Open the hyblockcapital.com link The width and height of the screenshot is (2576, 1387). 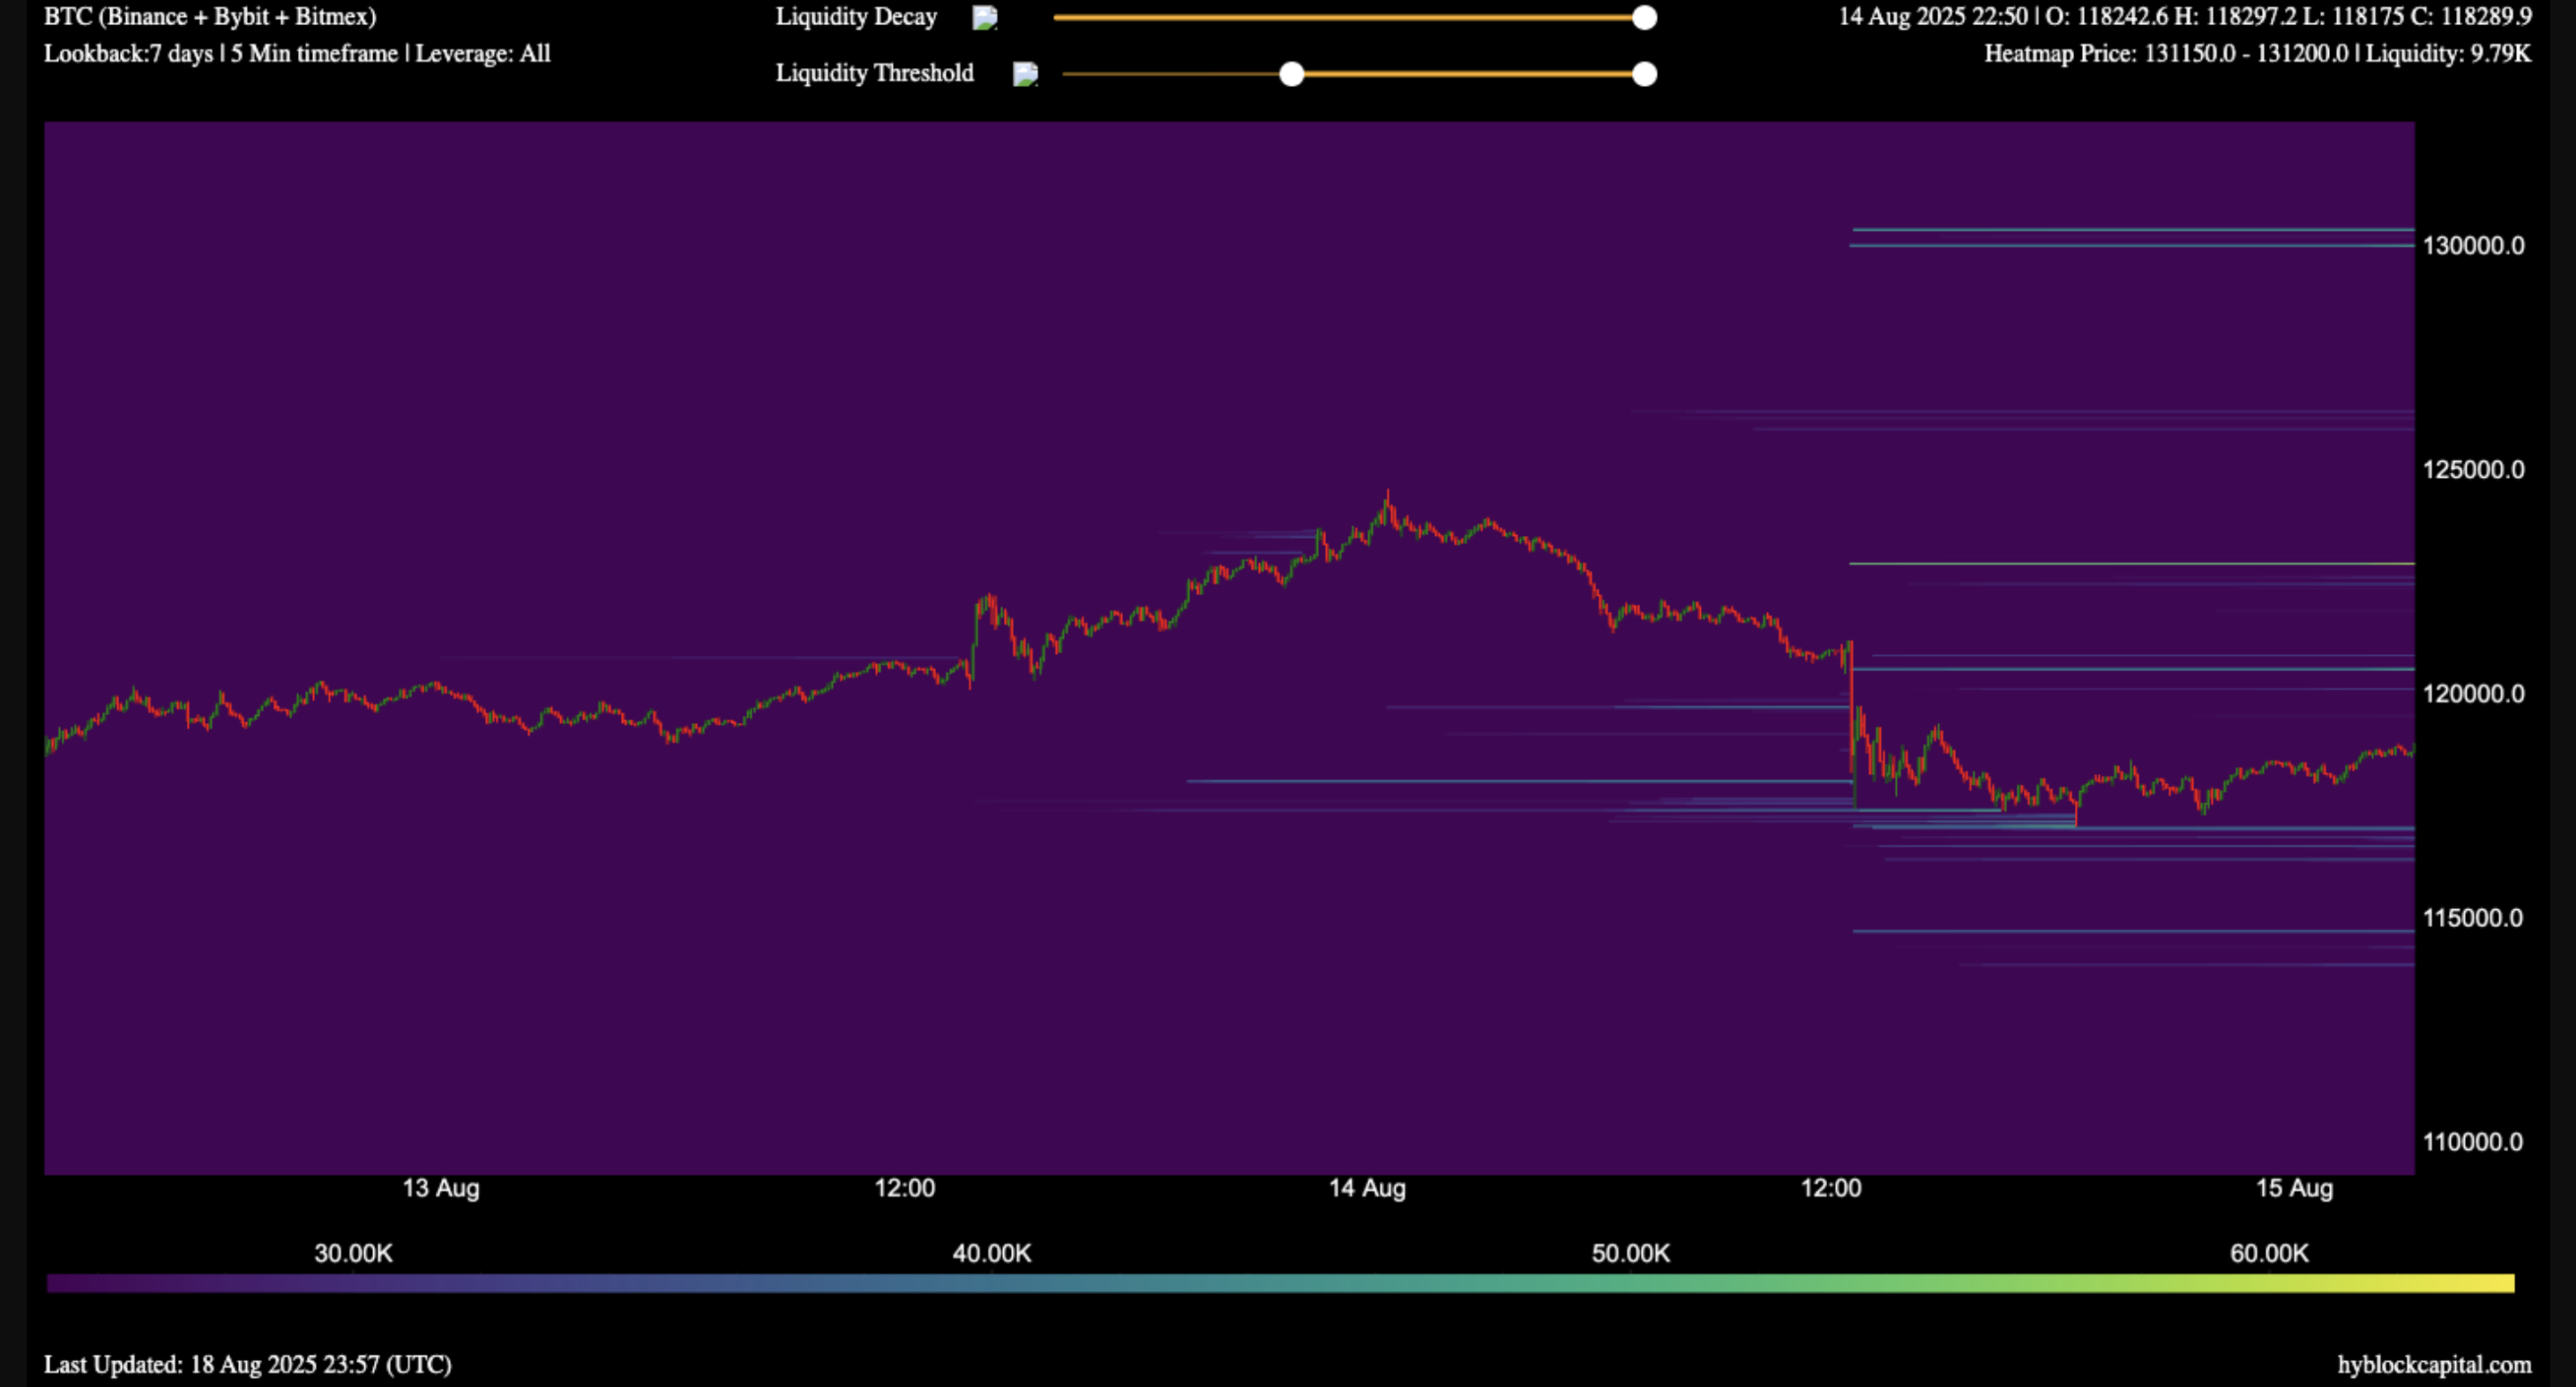point(2434,1364)
